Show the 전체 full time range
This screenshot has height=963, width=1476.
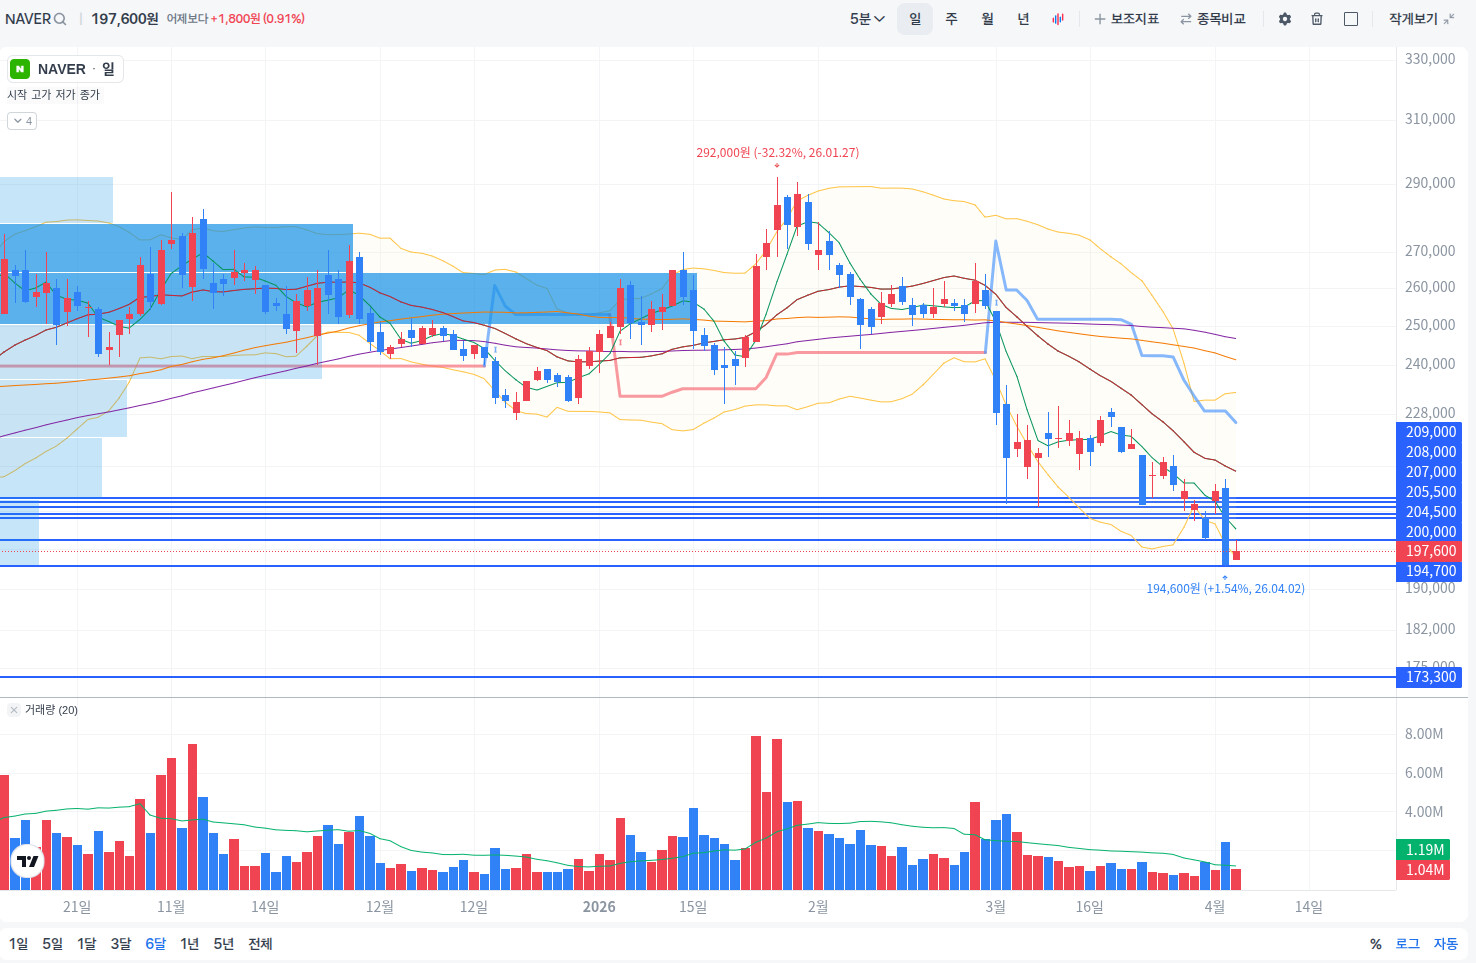(x=260, y=944)
